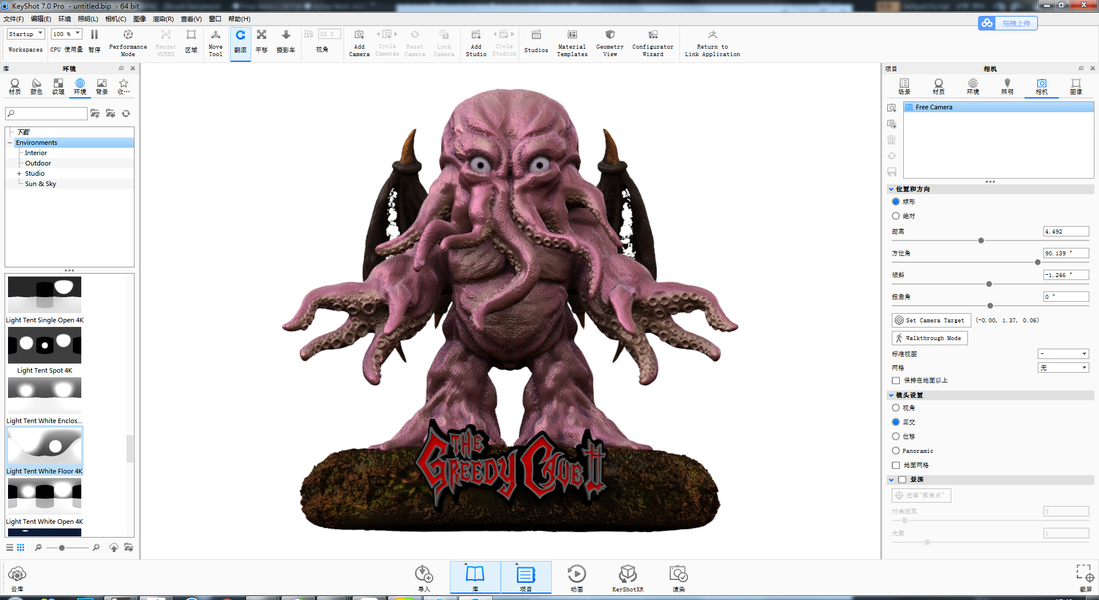This screenshot has width=1099, height=600.
Task: Enable the 保持在地面以上 checkbox
Action: (x=896, y=381)
